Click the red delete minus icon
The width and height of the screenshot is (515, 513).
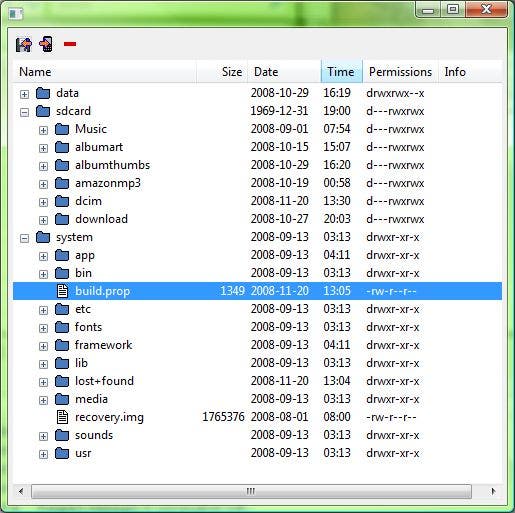pos(70,44)
